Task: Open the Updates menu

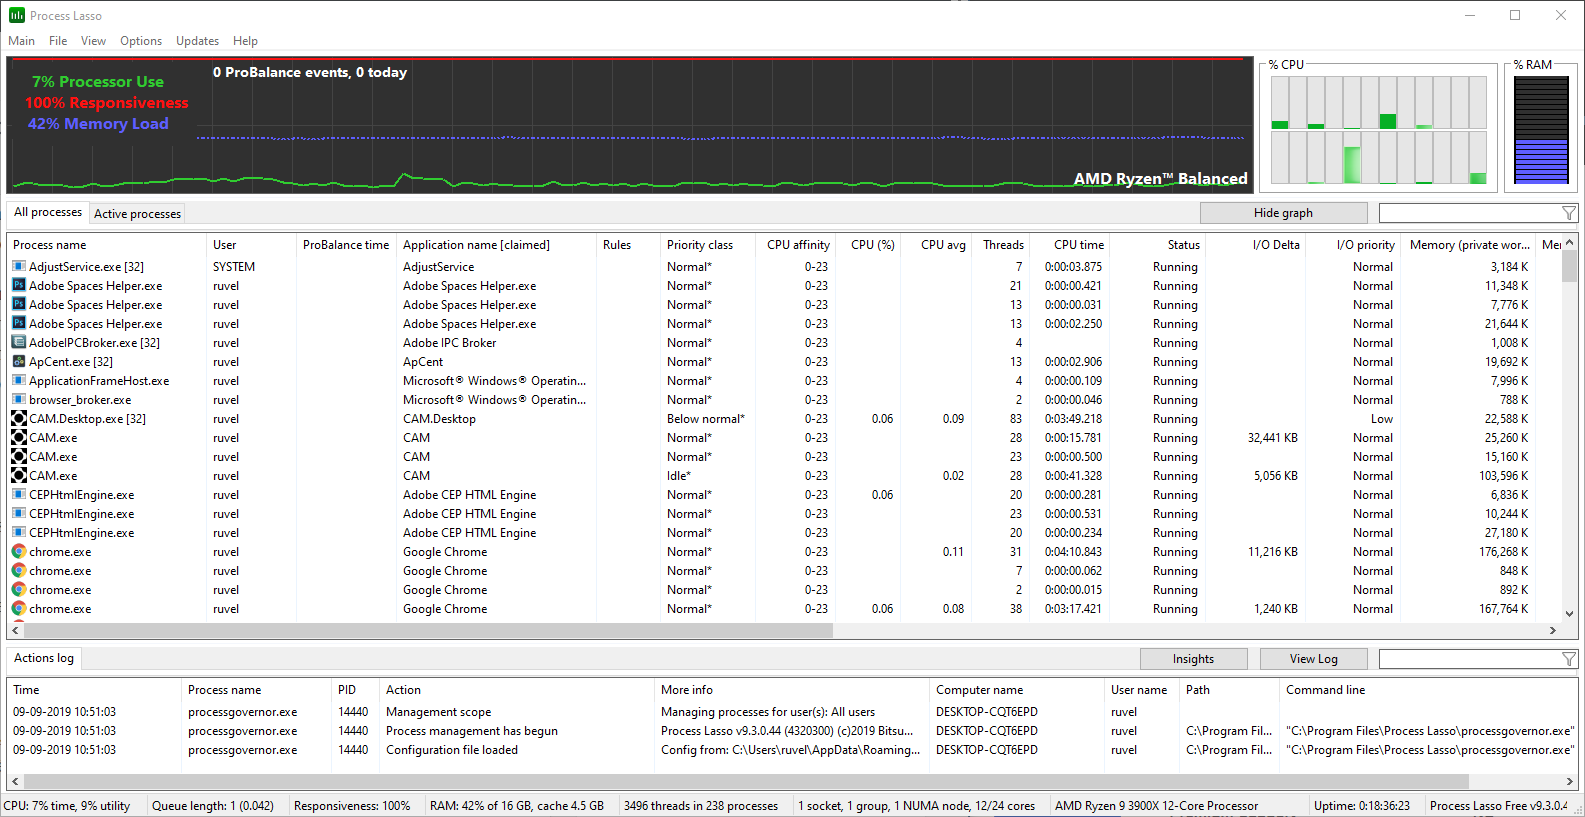Action: (197, 41)
